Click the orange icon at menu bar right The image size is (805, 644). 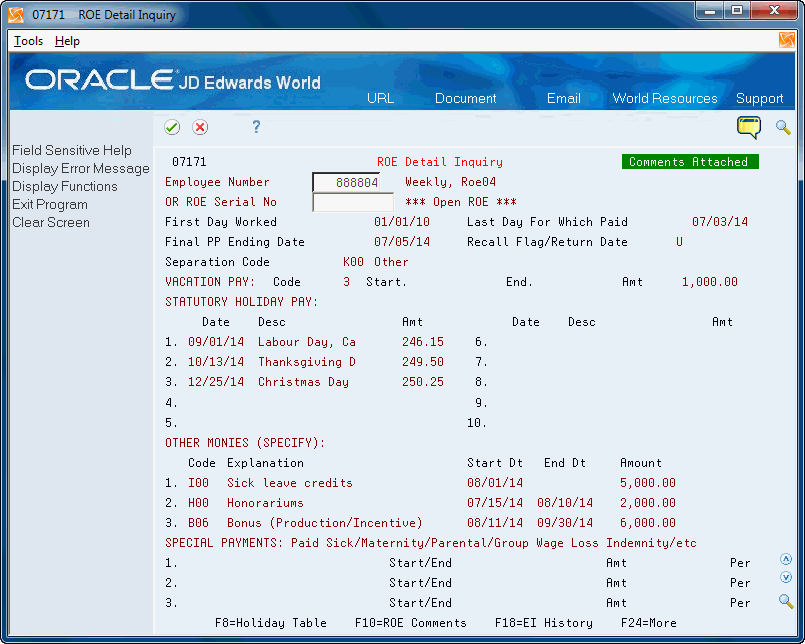point(787,40)
